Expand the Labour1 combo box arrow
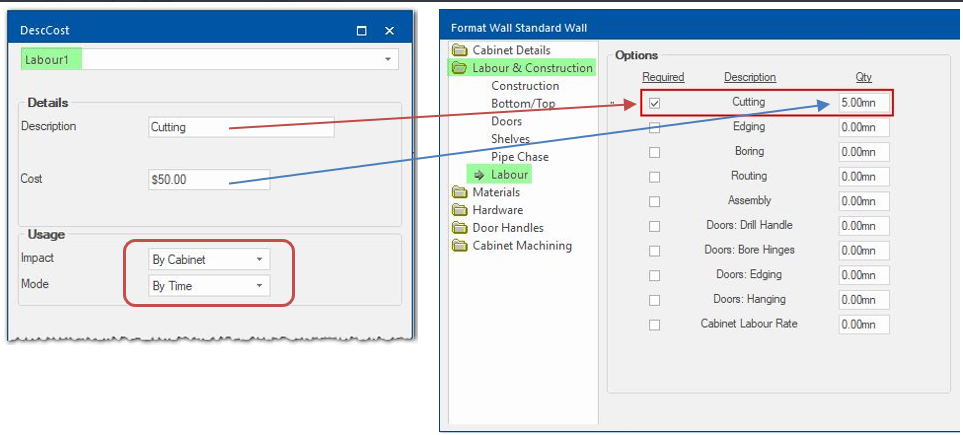 tap(387, 60)
